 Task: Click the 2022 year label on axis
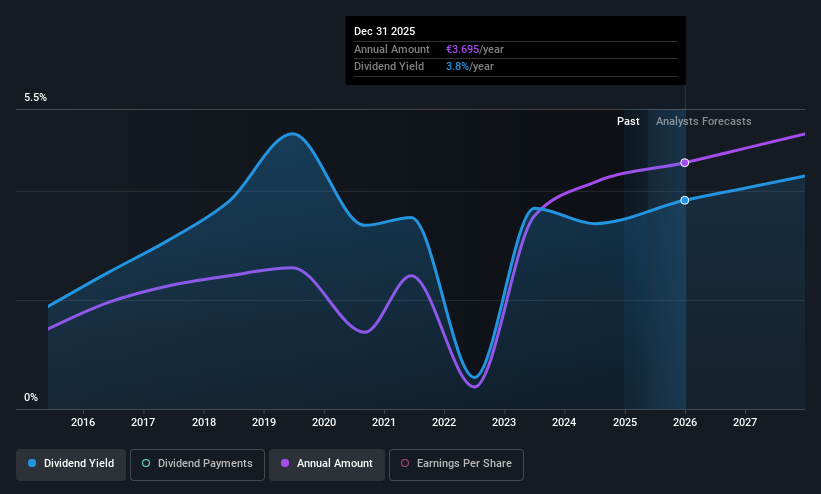(444, 422)
